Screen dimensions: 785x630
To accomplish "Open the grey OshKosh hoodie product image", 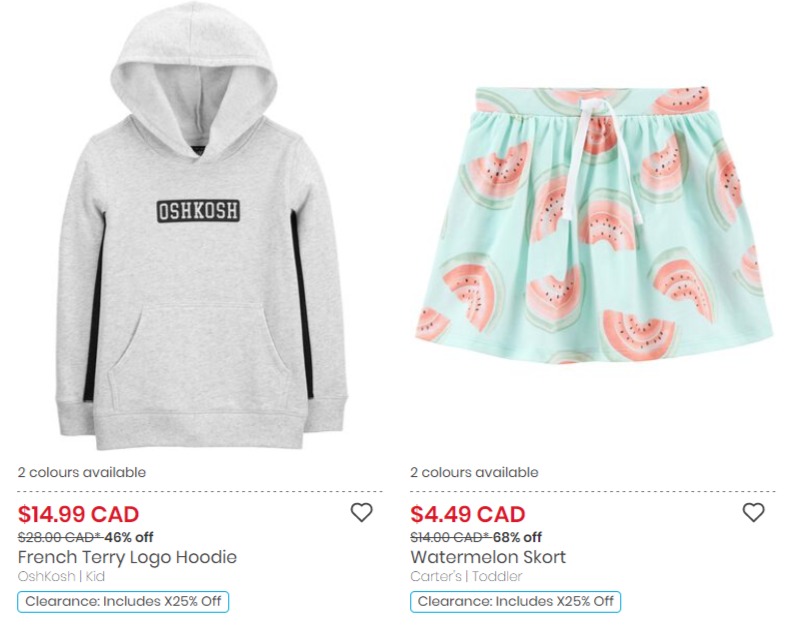I will pos(201,225).
